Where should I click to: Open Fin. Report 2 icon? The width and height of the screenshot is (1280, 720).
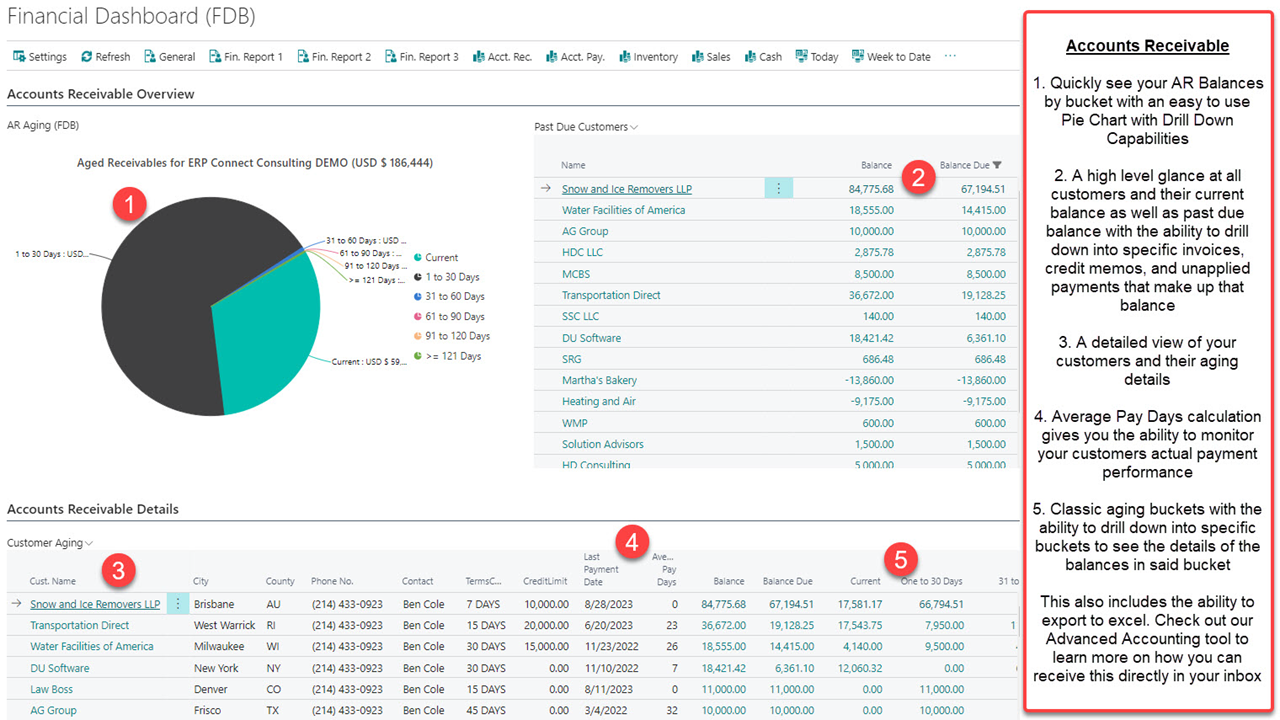click(x=303, y=57)
